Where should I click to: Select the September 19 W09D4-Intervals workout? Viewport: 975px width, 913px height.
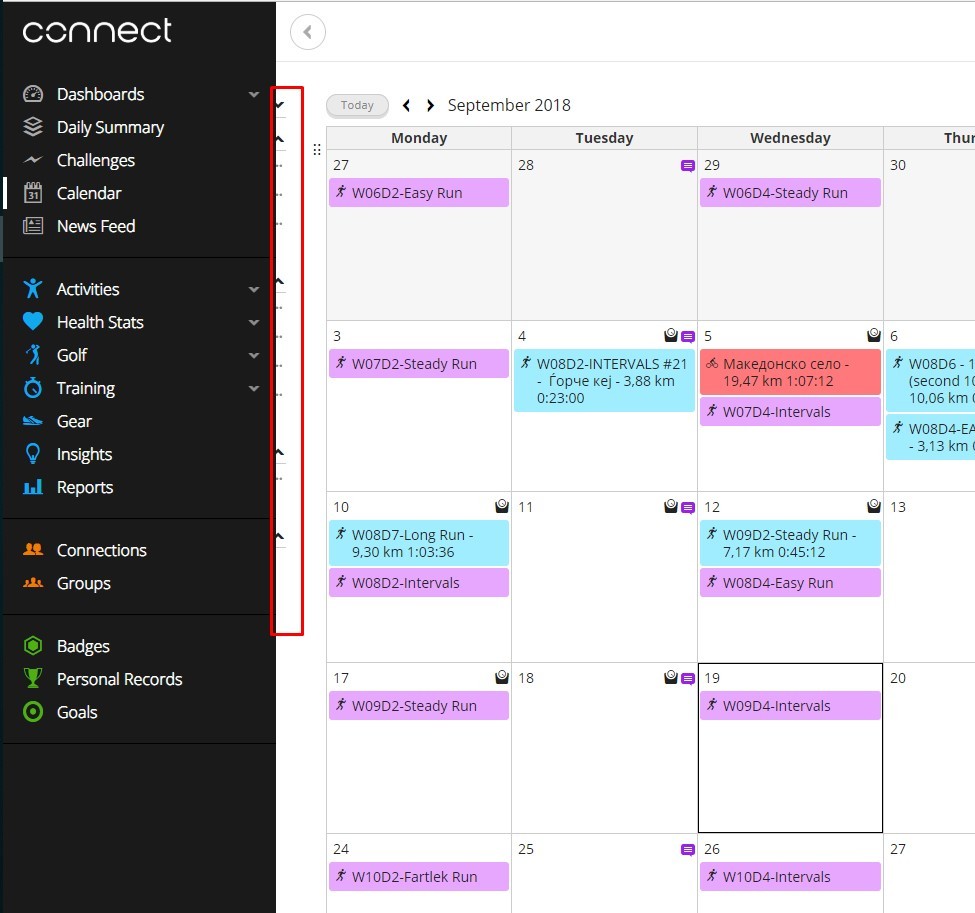790,706
